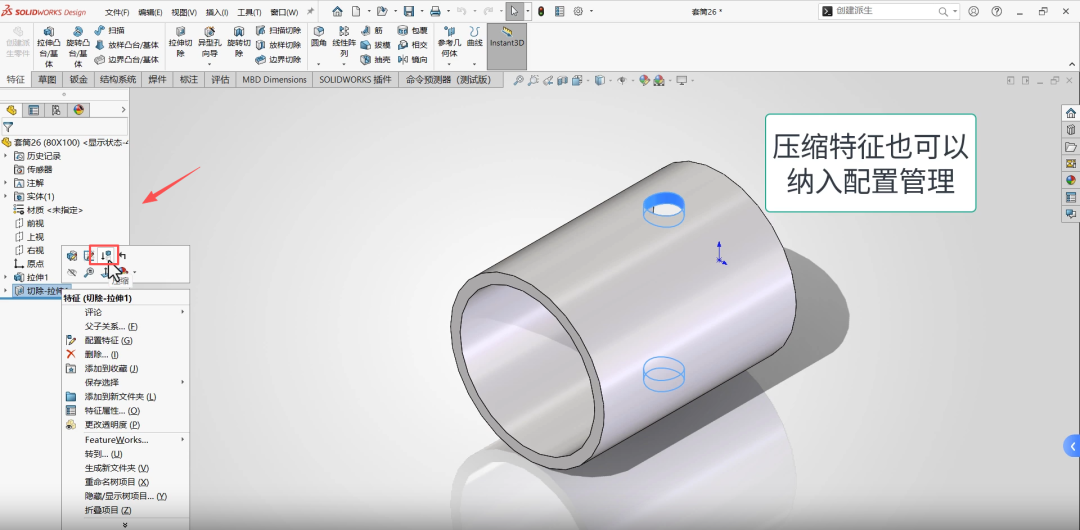Open the ConfigurationManager tab icon

coord(56,110)
